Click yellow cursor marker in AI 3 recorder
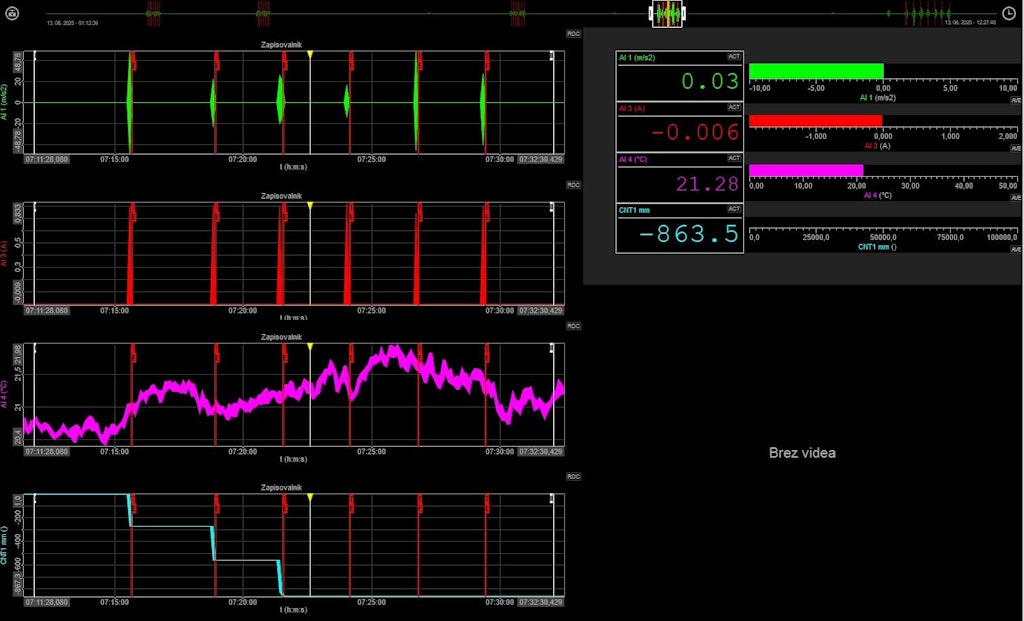 [x=310, y=206]
